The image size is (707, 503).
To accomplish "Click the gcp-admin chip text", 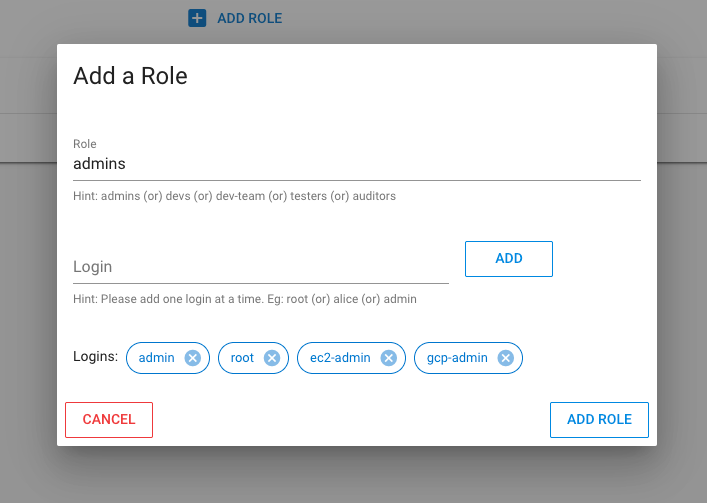I will (x=455, y=358).
